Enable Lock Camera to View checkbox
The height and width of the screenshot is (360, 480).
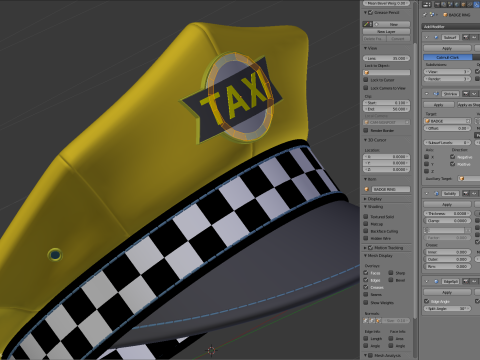click(x=366, y=88)
